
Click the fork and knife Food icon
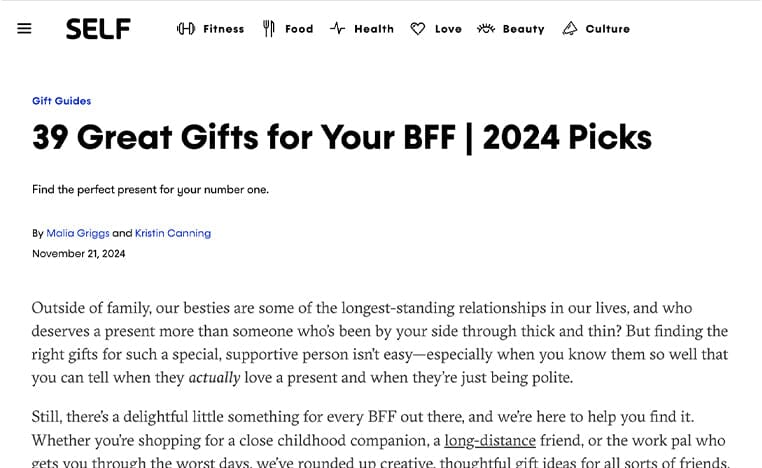coord(269,29)
